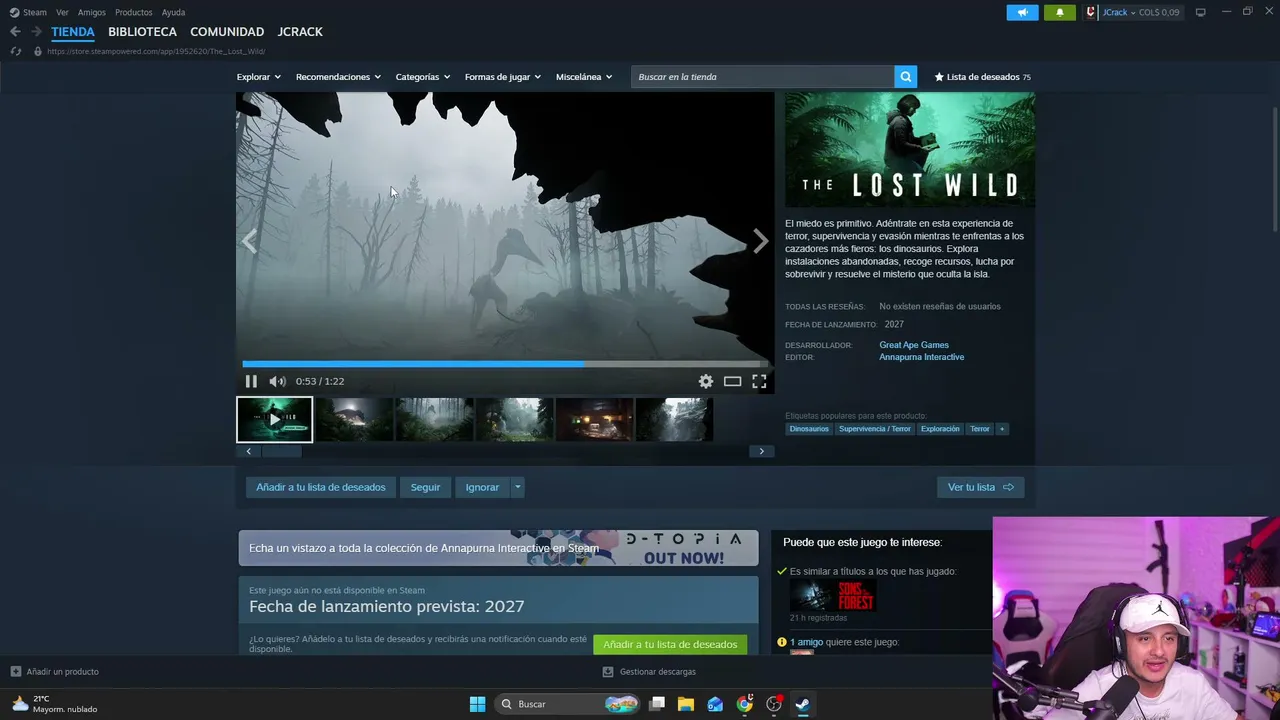Select the trailer video thumbnail

point(275,420)
